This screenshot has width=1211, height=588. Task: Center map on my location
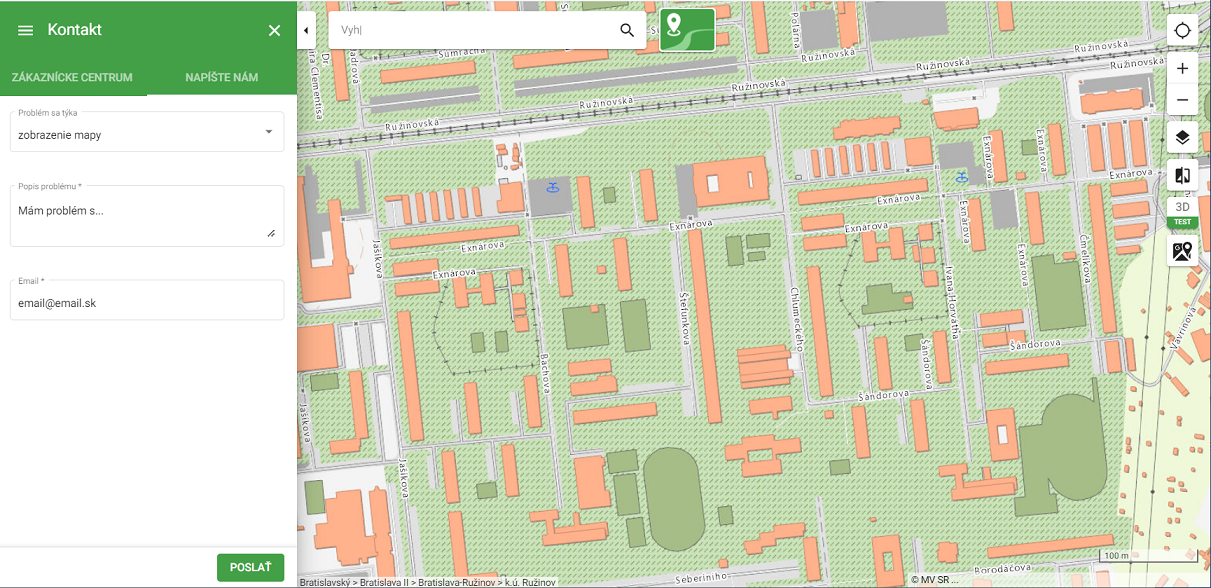coord(1182,30)
